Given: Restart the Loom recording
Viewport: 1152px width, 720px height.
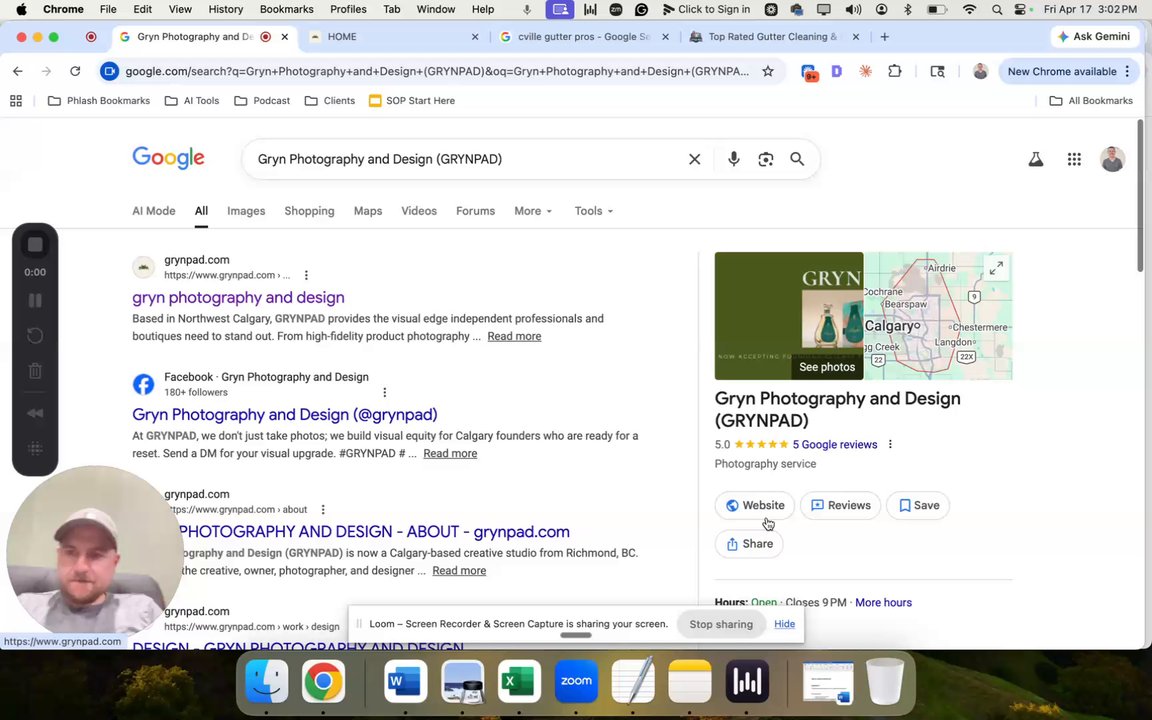Looking at the screenshot, I should (35, 336).
